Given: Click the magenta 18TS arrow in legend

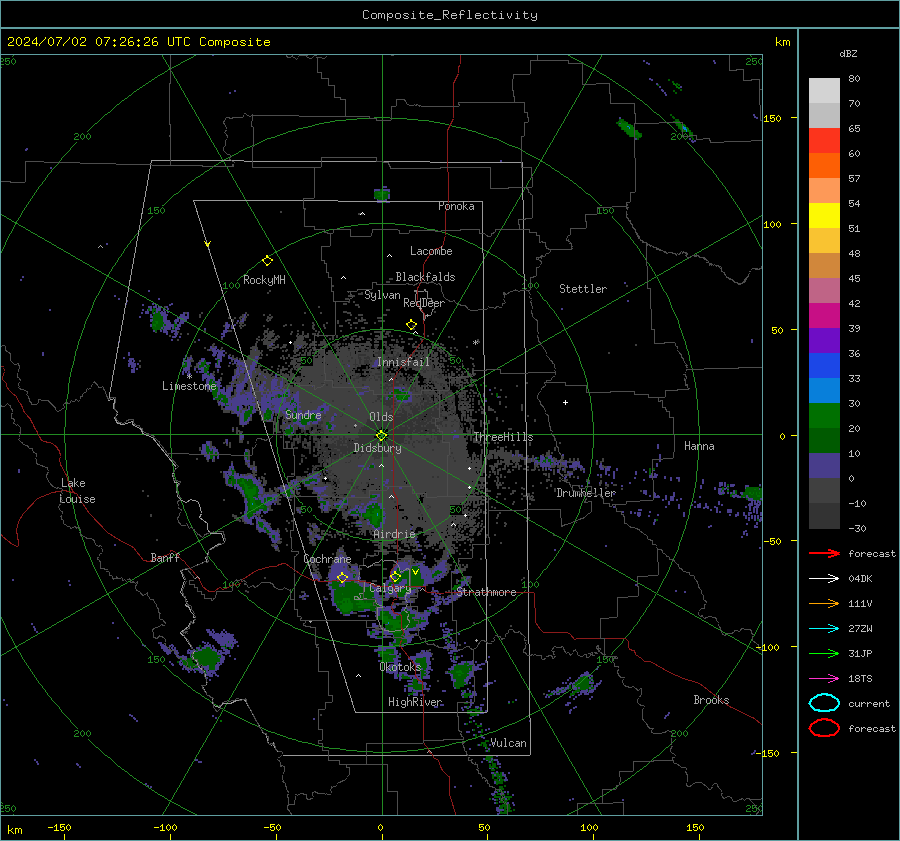Looking at the screenshot, I should click(824, 679).
